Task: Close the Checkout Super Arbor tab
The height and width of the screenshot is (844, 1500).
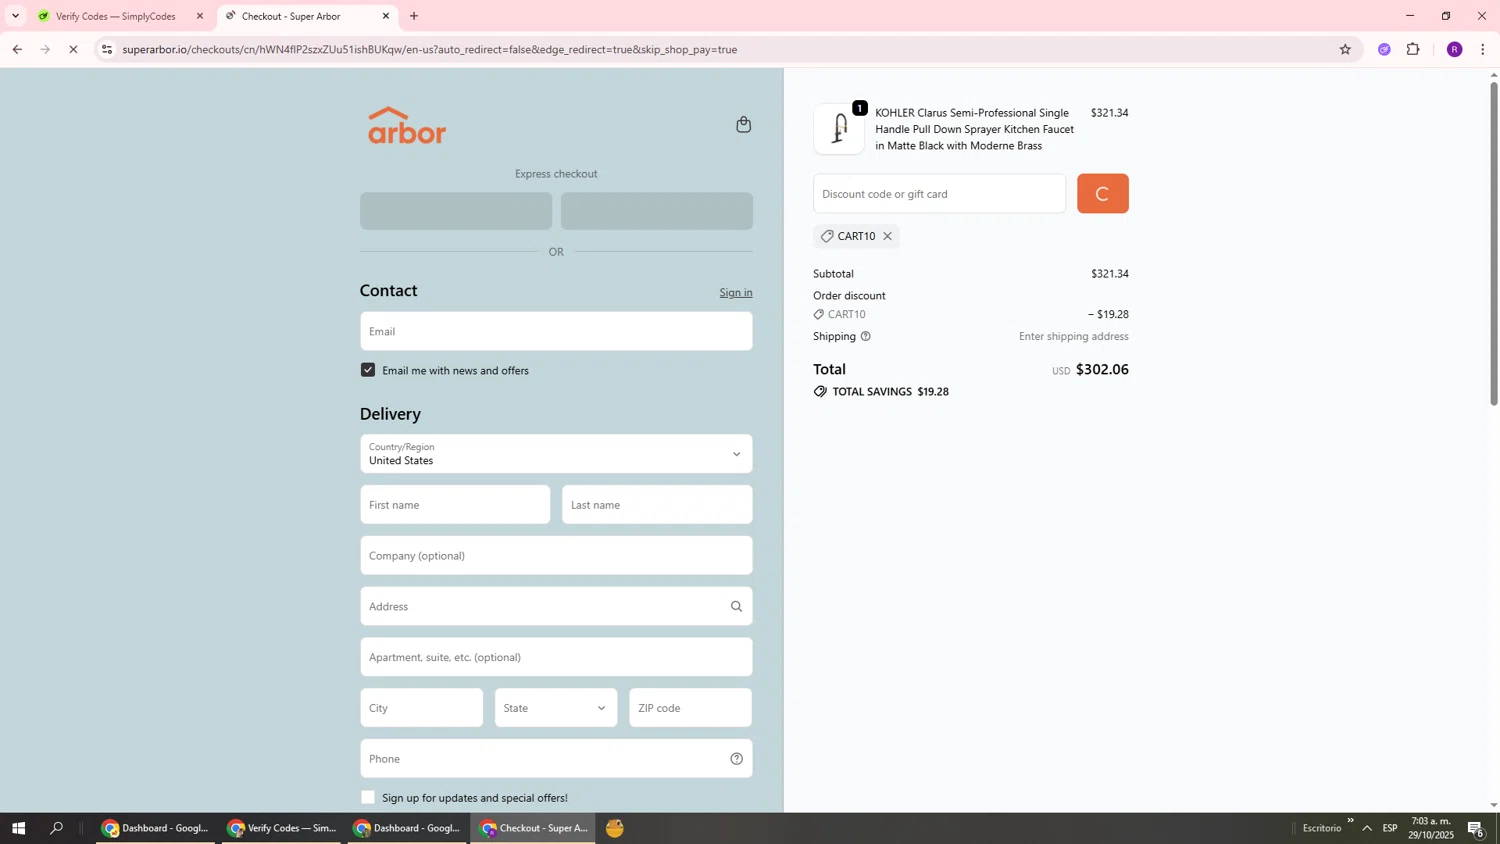Action: 386,16
